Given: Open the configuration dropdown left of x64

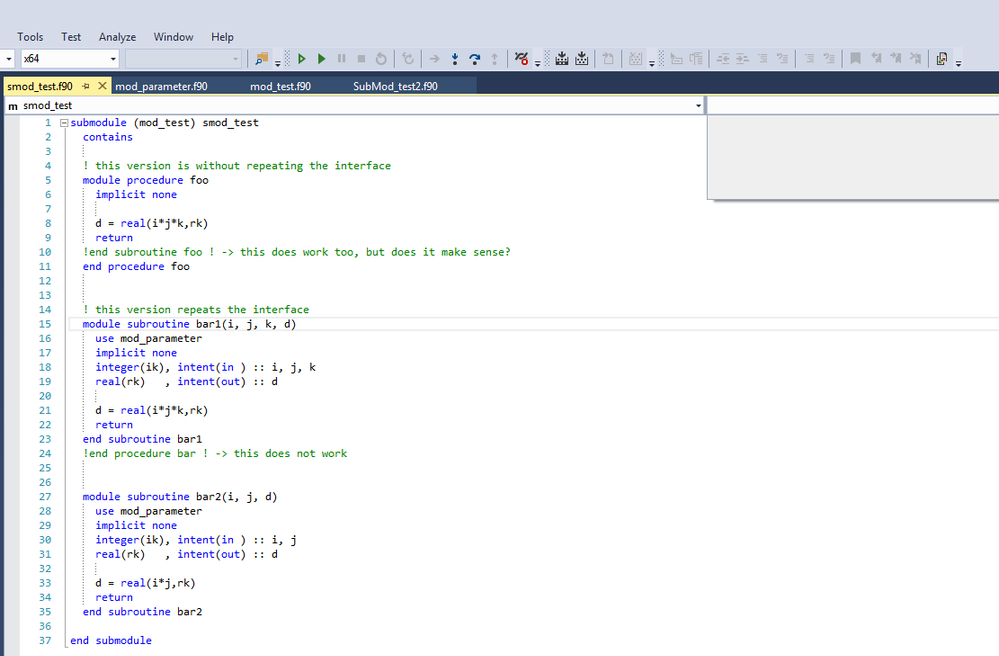Looking at the screenshot, I should 8,59.
